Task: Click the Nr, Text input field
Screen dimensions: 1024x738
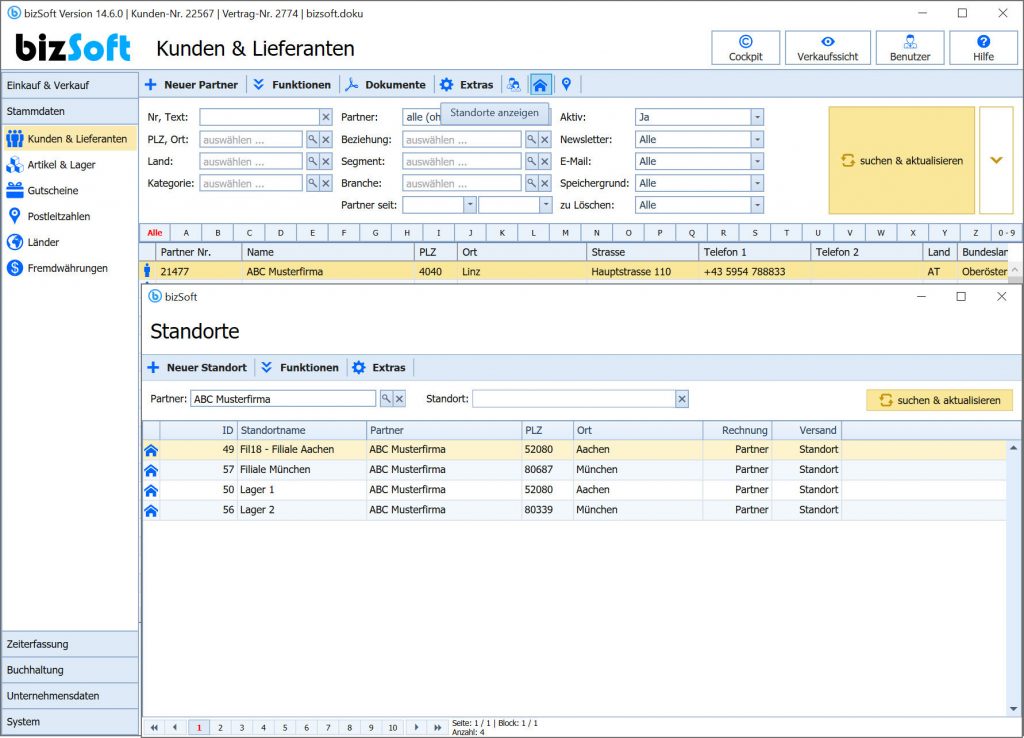Action: coord(259,117)
